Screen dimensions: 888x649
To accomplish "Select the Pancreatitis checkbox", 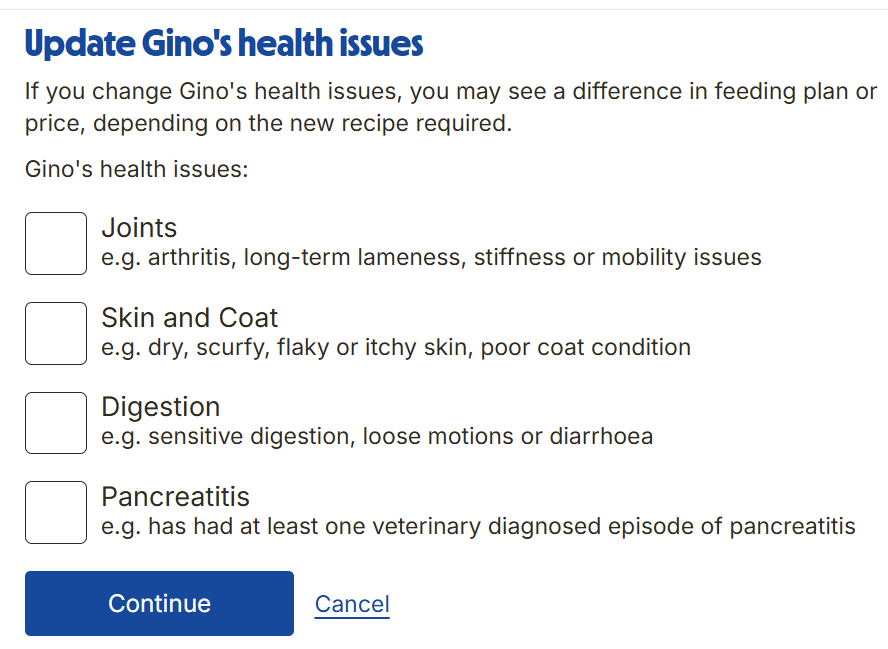I will click(56, 512).
